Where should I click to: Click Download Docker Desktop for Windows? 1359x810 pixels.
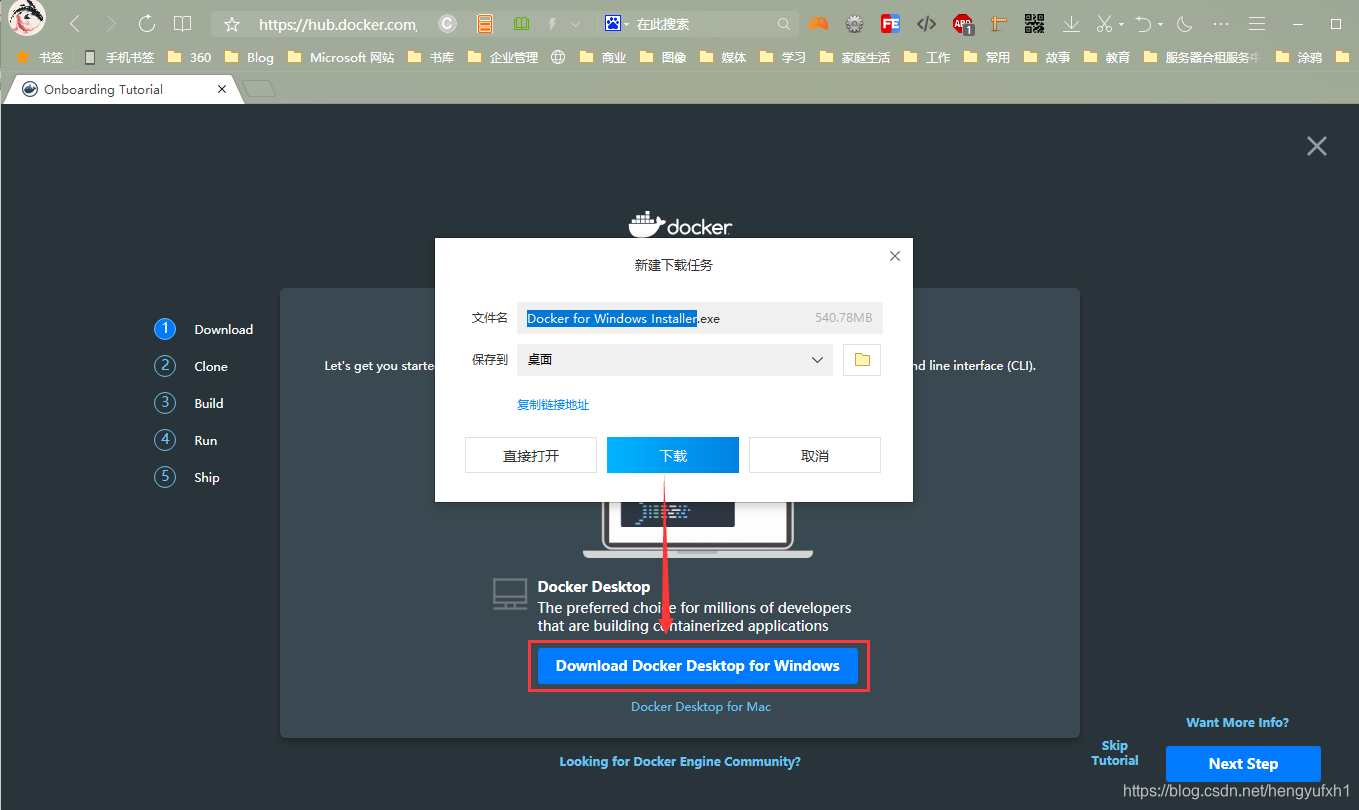tap(698, 666)
